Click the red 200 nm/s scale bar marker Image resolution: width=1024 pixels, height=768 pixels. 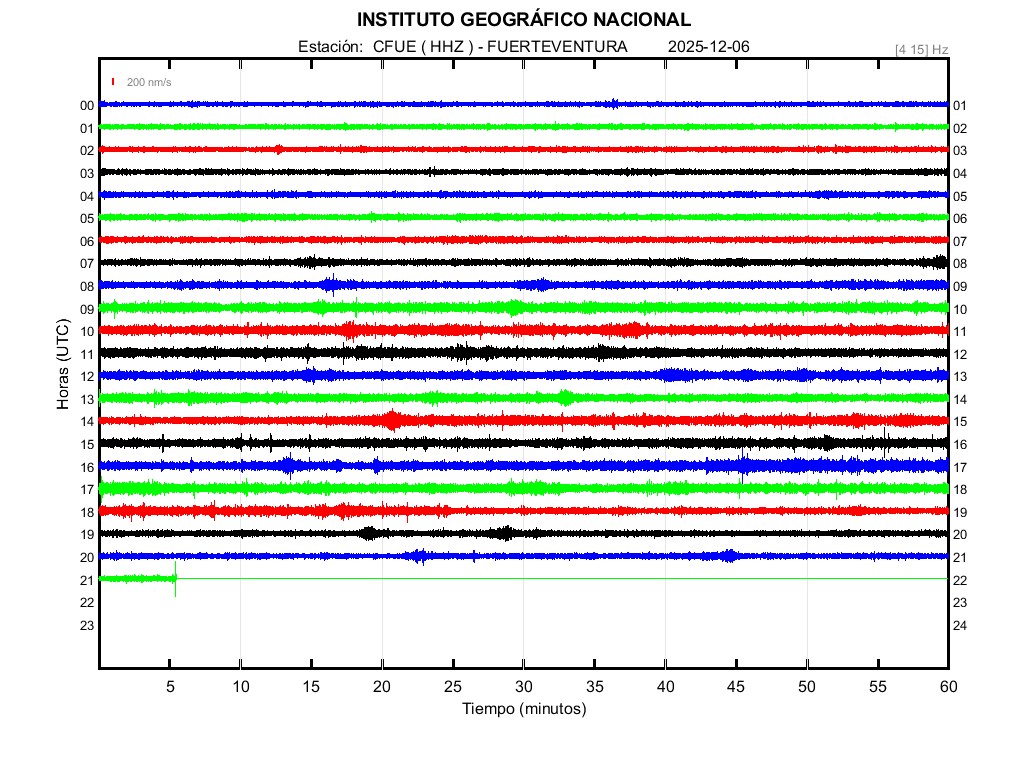point(114,82)
